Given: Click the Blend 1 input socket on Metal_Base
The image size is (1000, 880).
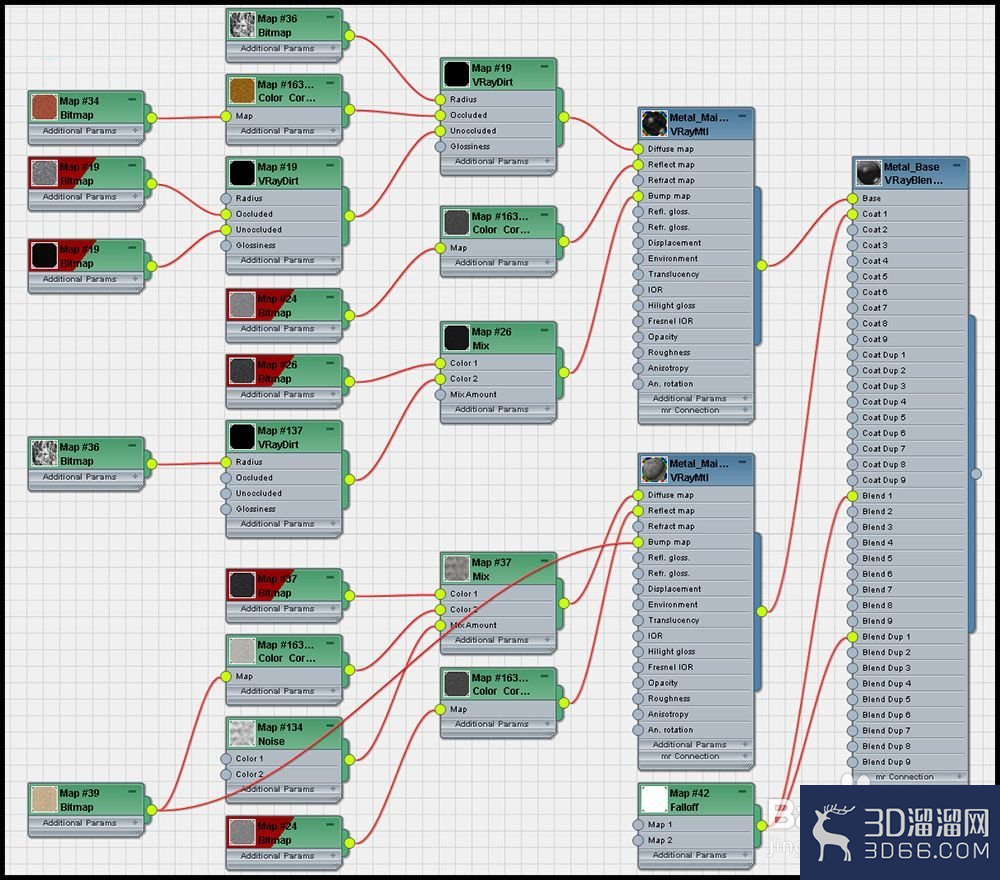Looking at the screenshot, I should click(x=853, y=496).
